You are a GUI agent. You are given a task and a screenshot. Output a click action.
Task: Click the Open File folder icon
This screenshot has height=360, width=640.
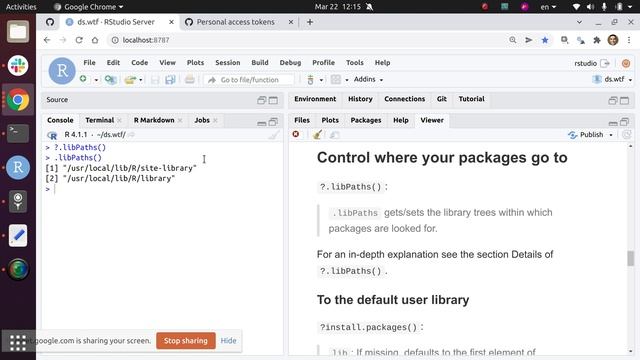[130, 80]
